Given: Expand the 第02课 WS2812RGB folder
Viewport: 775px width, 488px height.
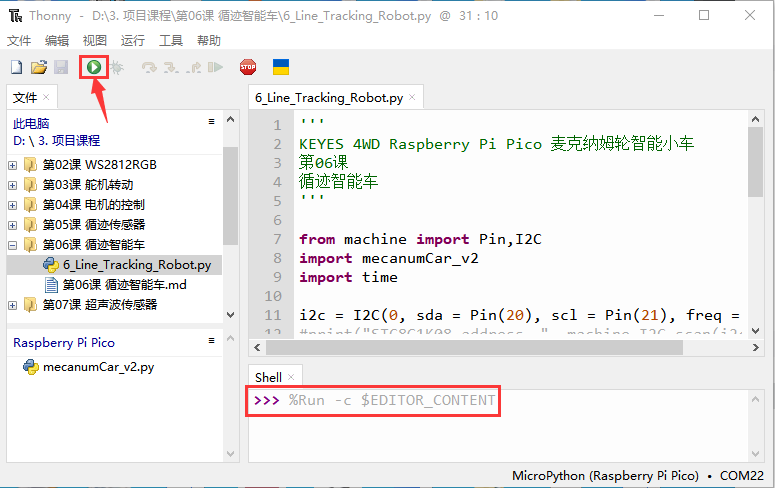Looking at the screenshot, I should pos(13,165).
